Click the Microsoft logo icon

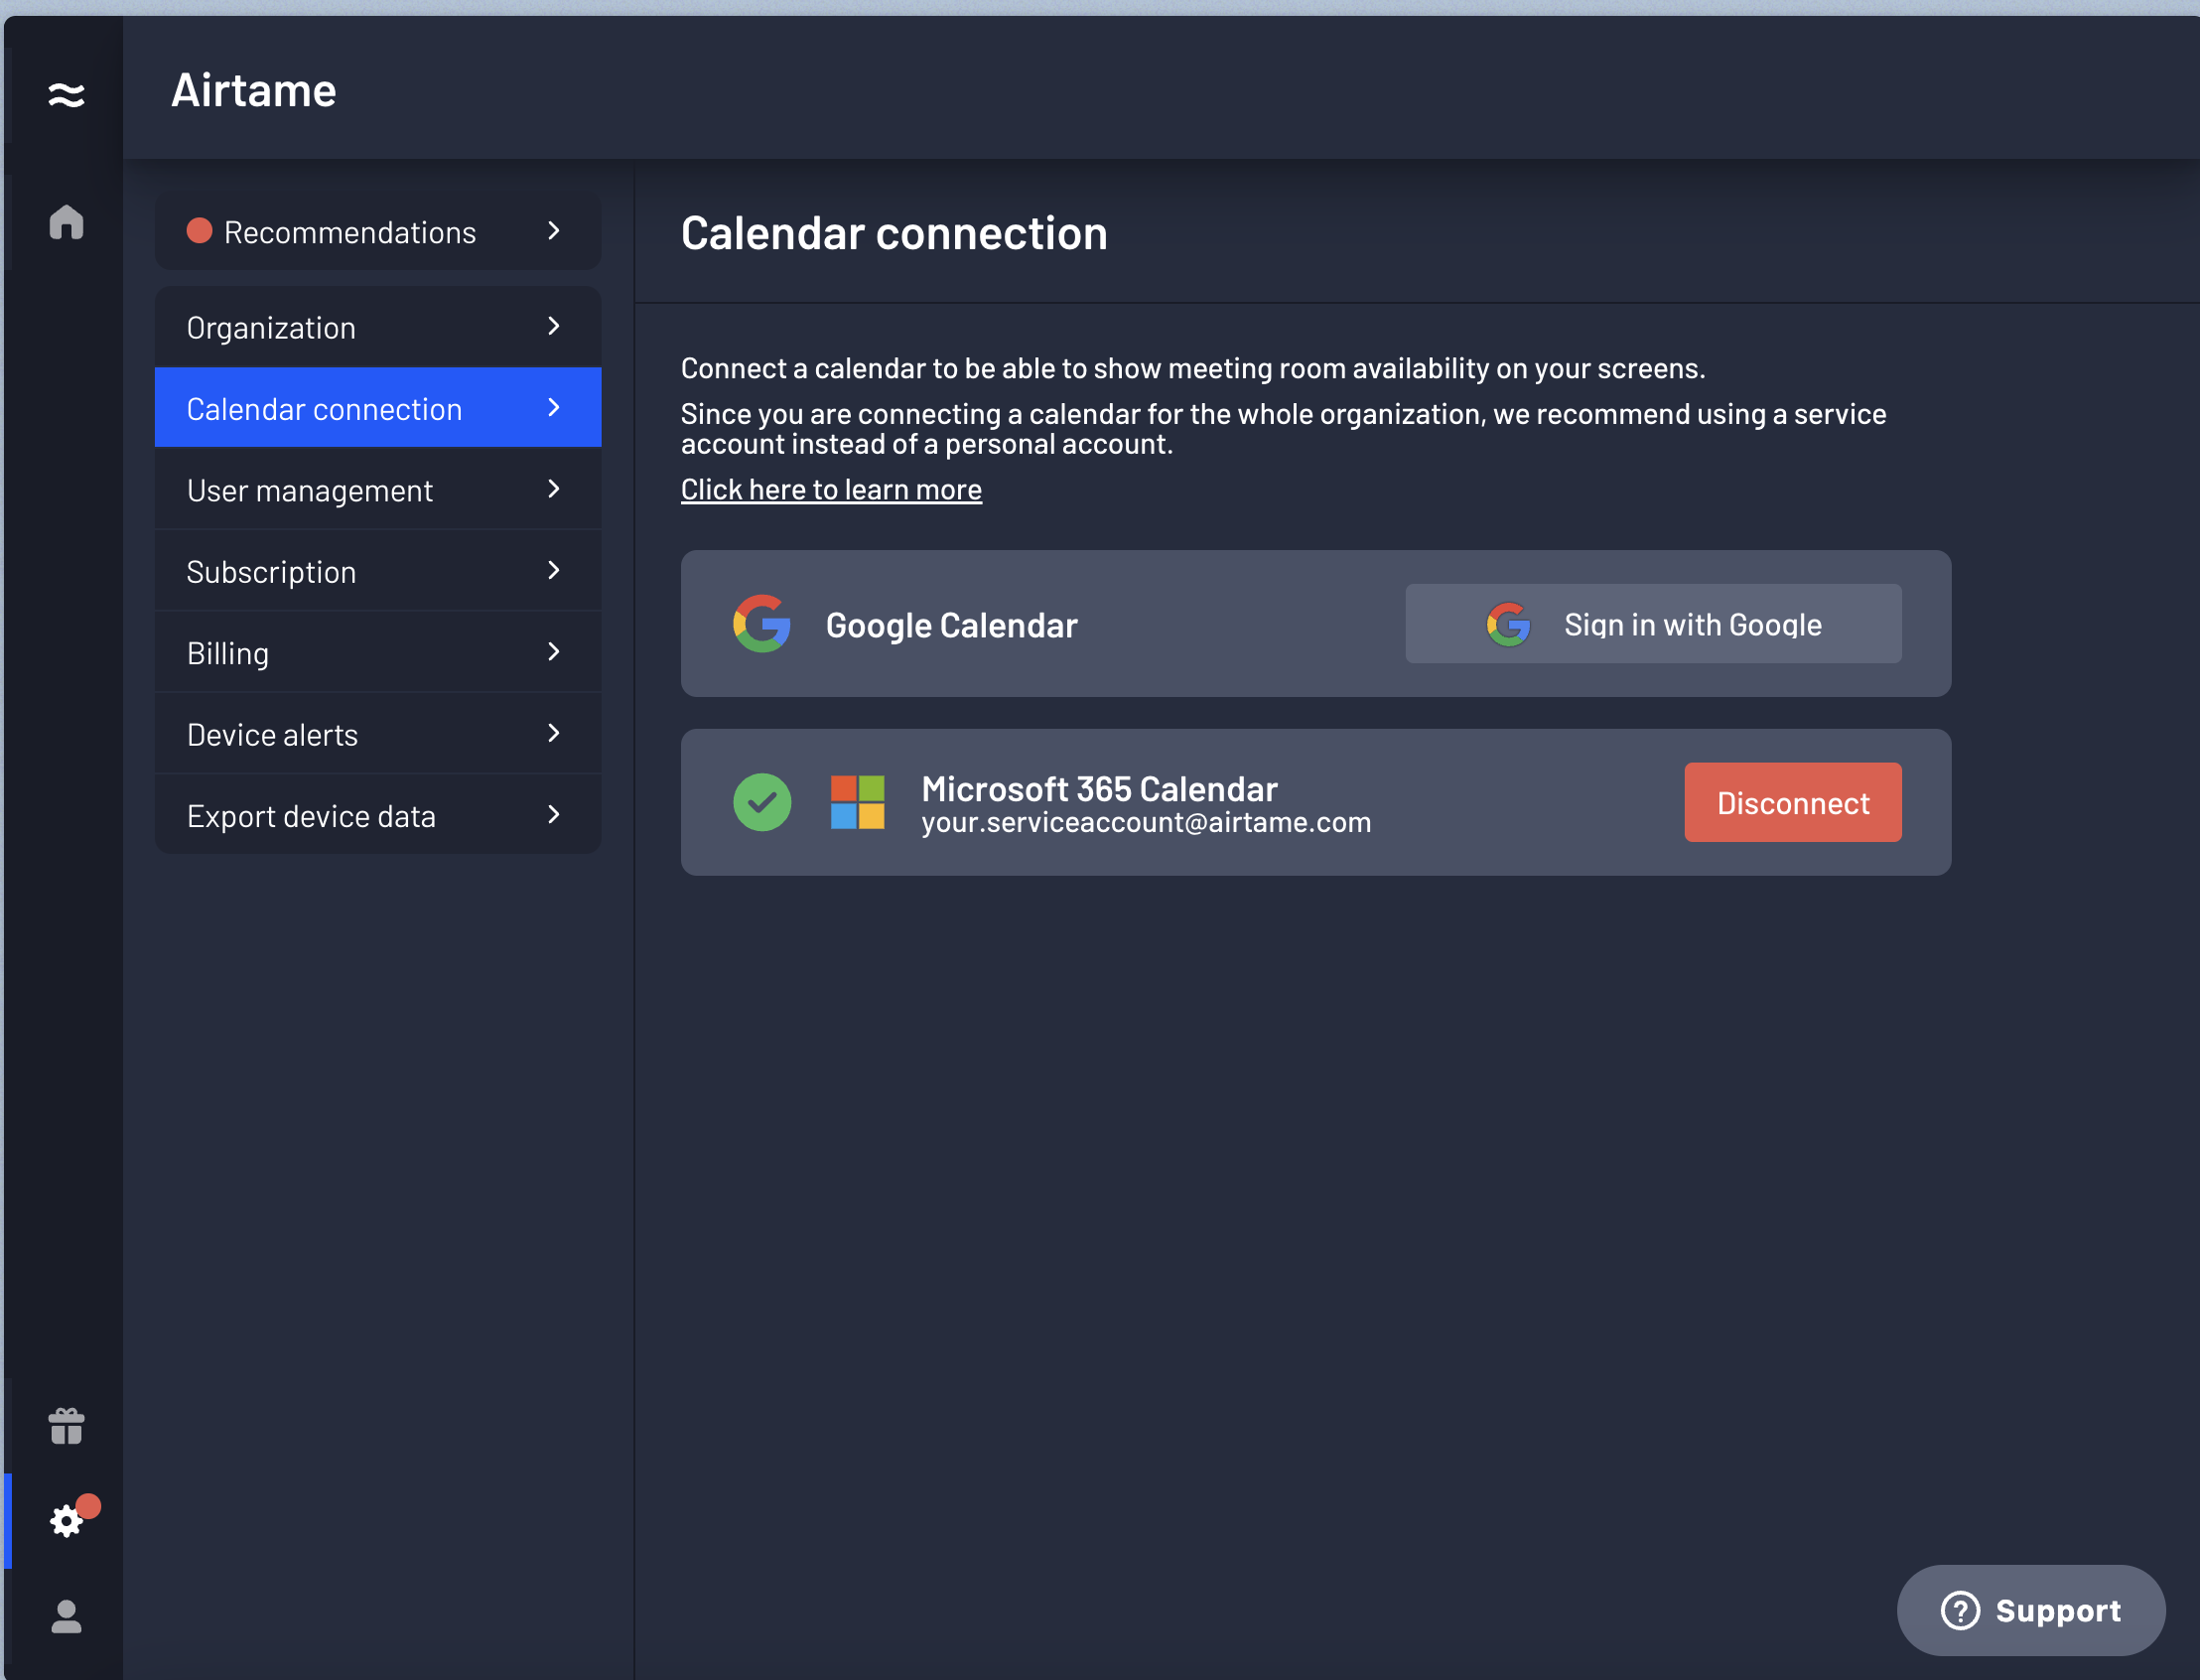pos(858,802)
